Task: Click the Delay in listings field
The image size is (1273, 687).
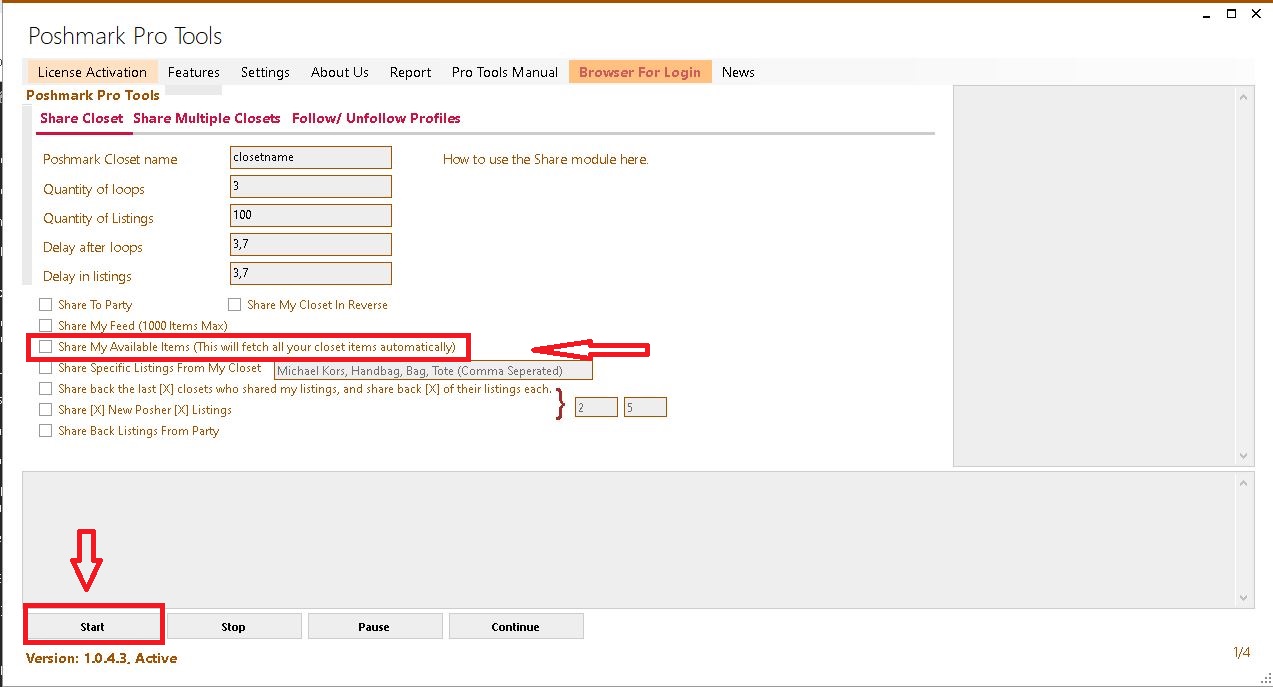Action: pos(310,273)
